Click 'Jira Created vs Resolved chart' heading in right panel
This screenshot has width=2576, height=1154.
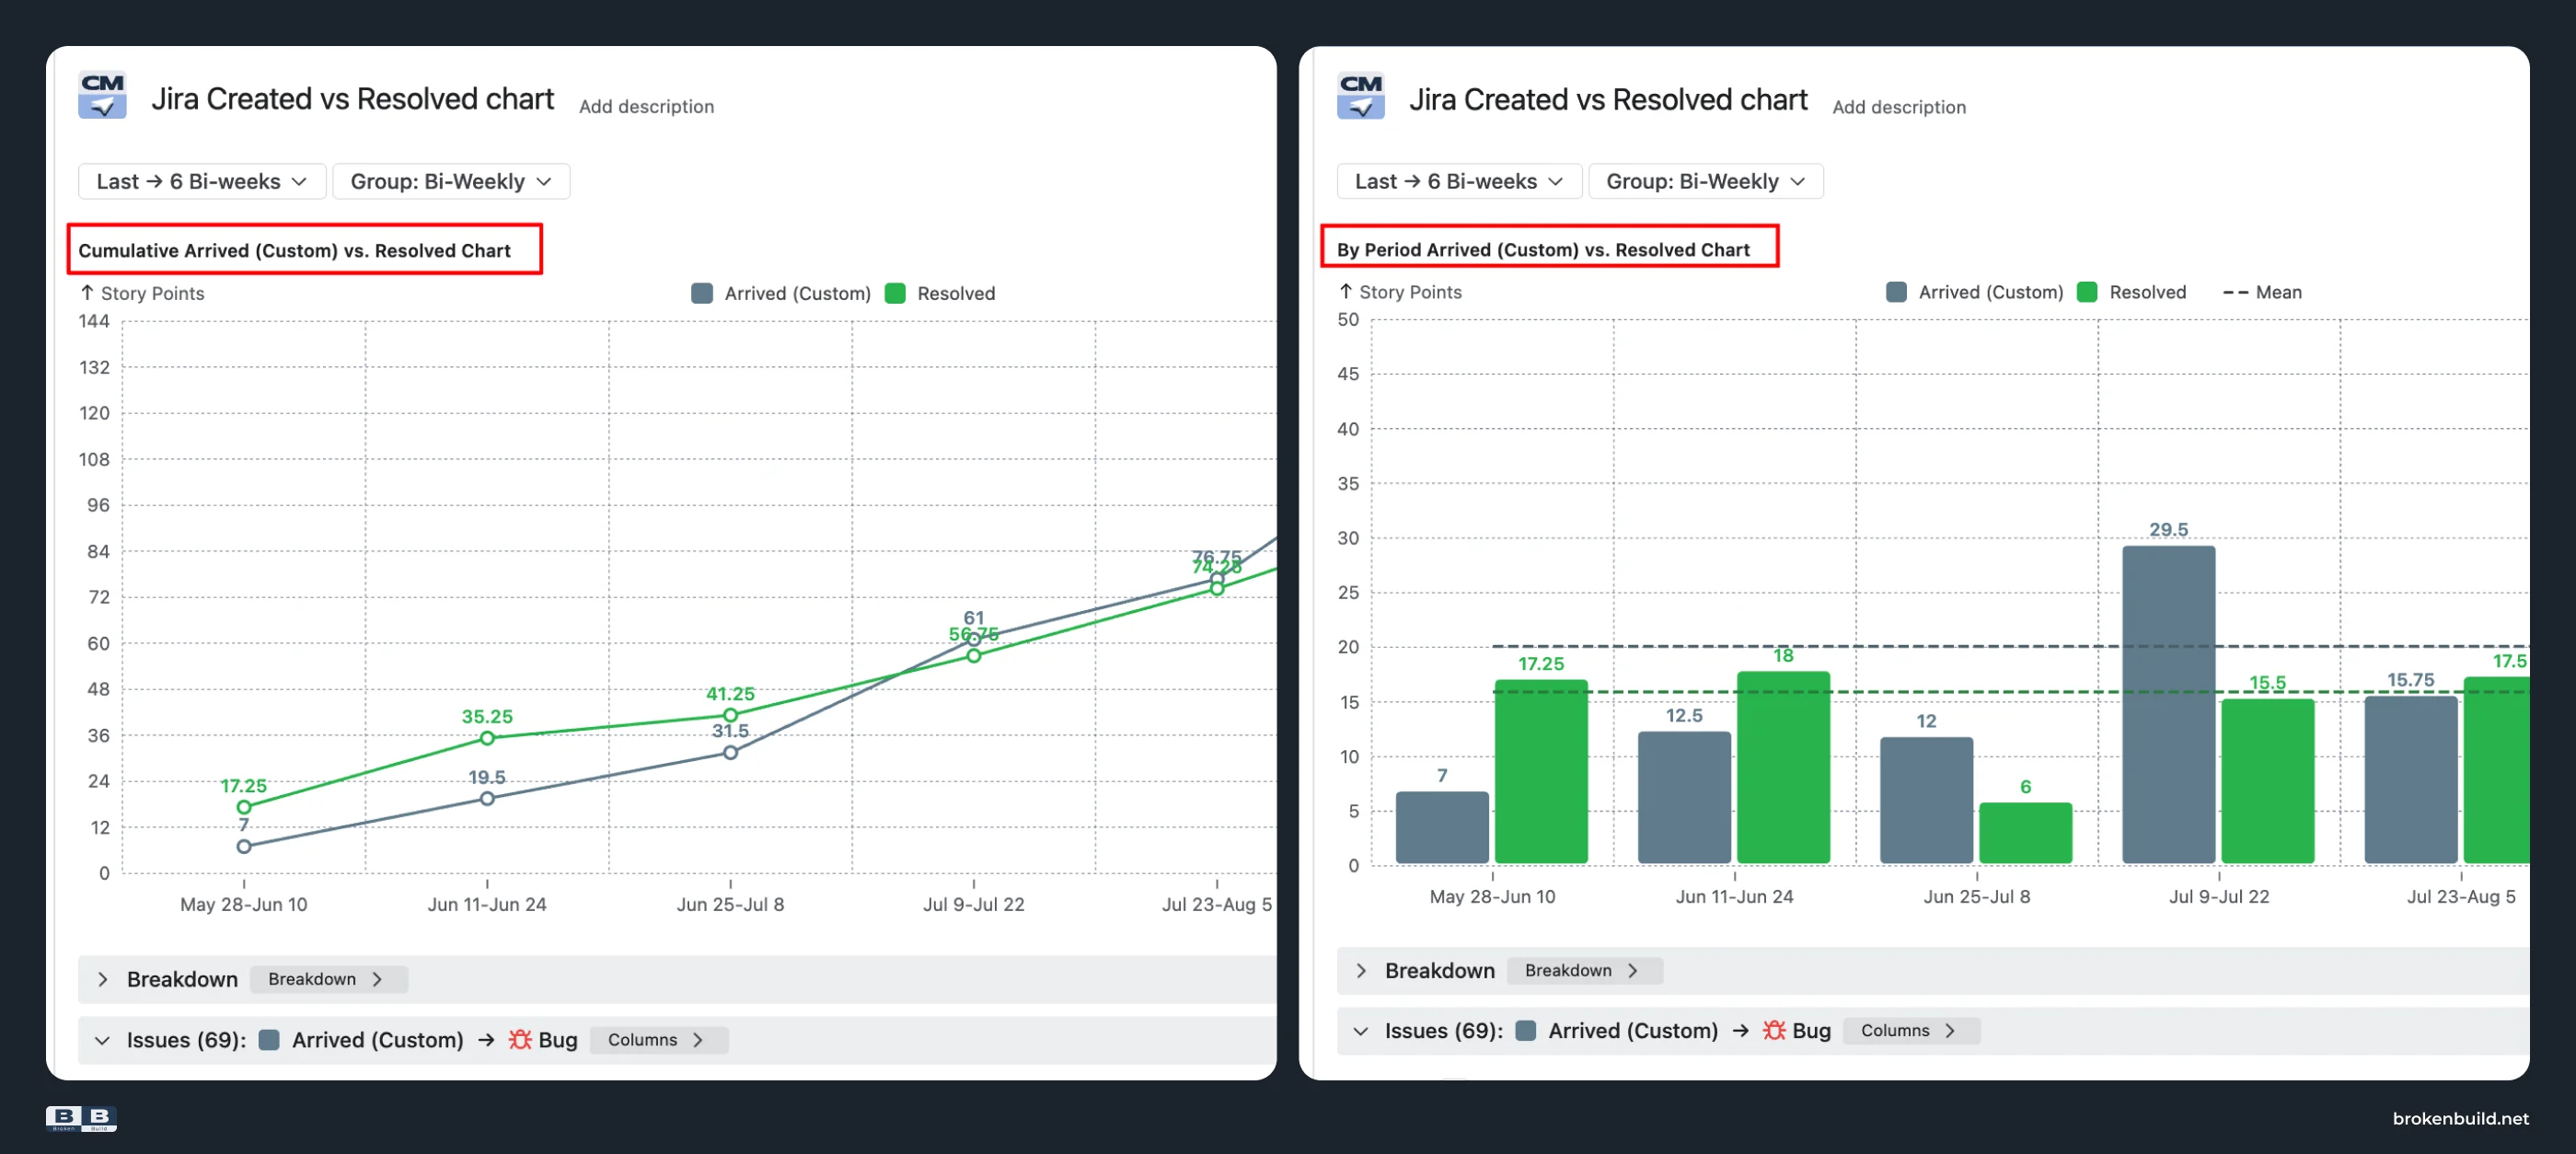pos(1608,100)
